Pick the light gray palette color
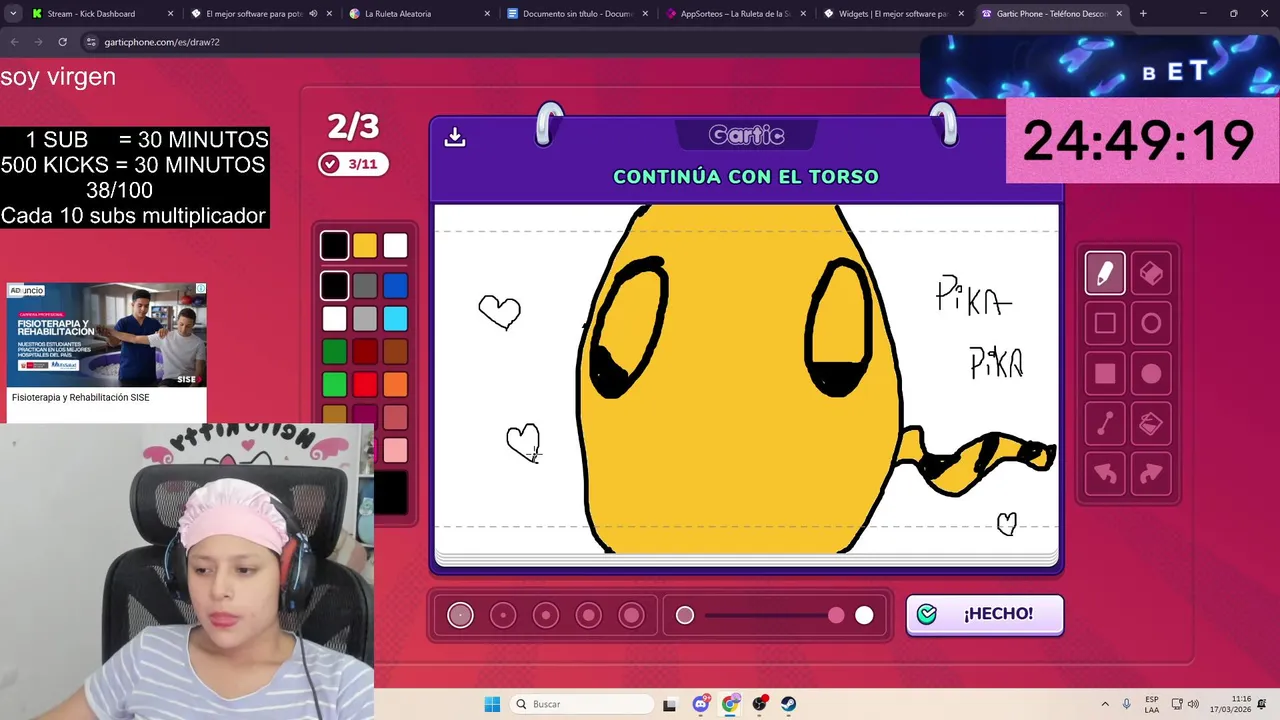This screenshot has width=1280, height=720. click(365, 319)
